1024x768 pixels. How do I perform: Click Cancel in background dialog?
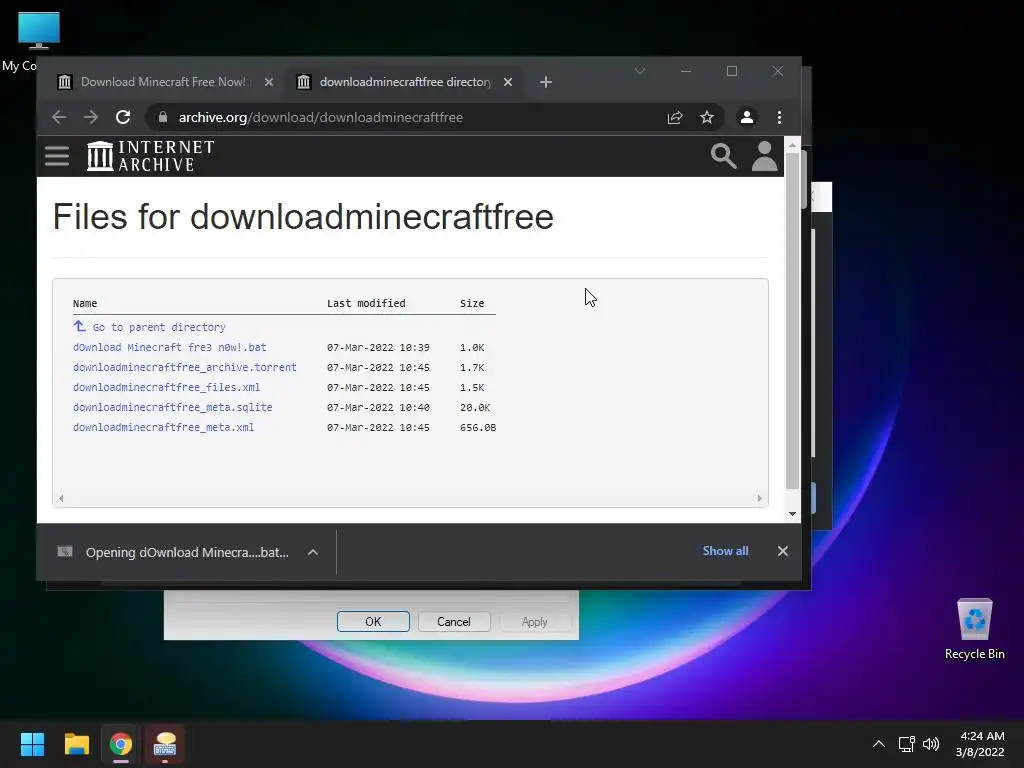[454, 622]
